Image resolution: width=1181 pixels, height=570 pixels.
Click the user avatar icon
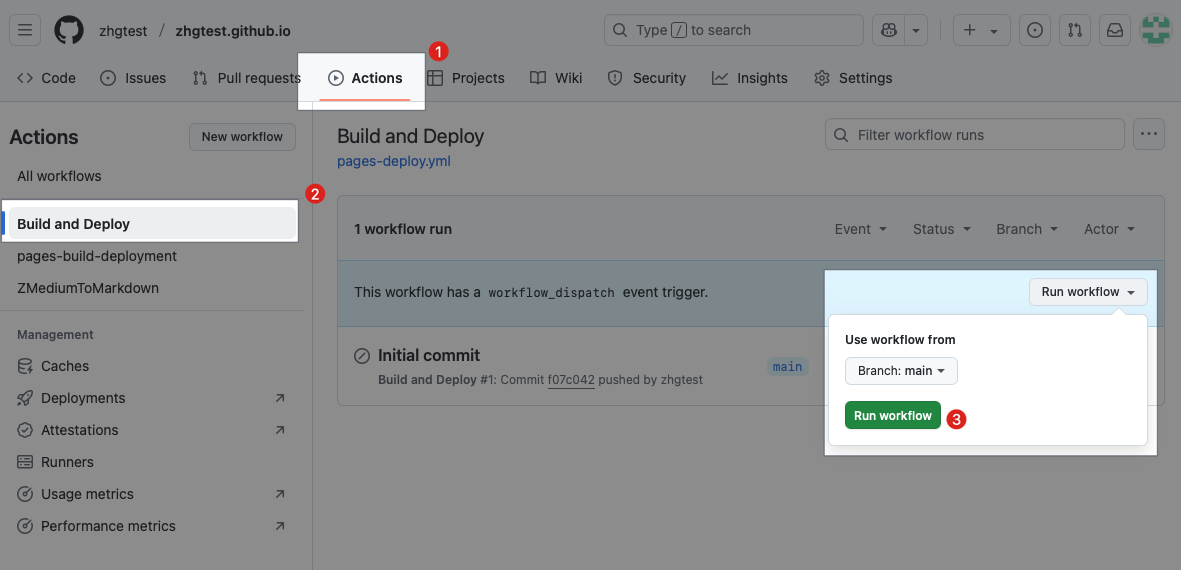click(1156, 30)
